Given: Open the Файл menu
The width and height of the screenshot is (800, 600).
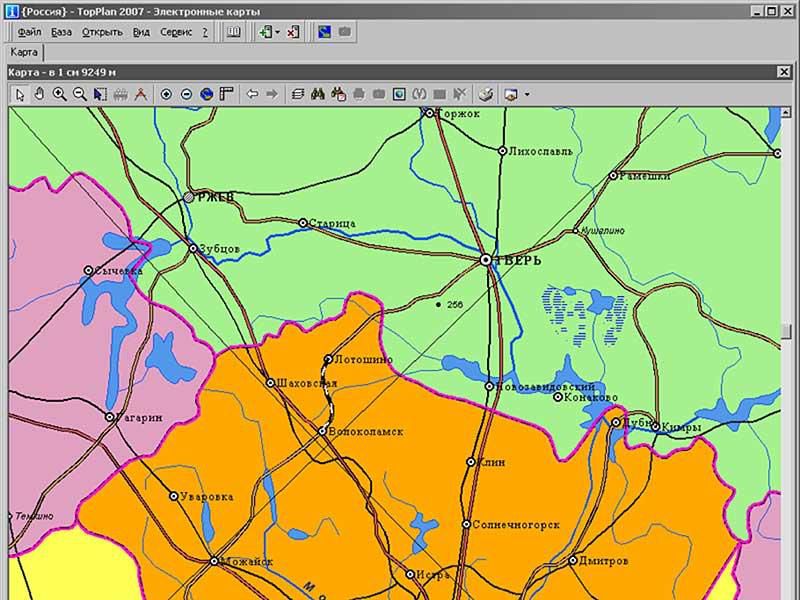Looking at the screenshot, I should [x=28, y=32].
